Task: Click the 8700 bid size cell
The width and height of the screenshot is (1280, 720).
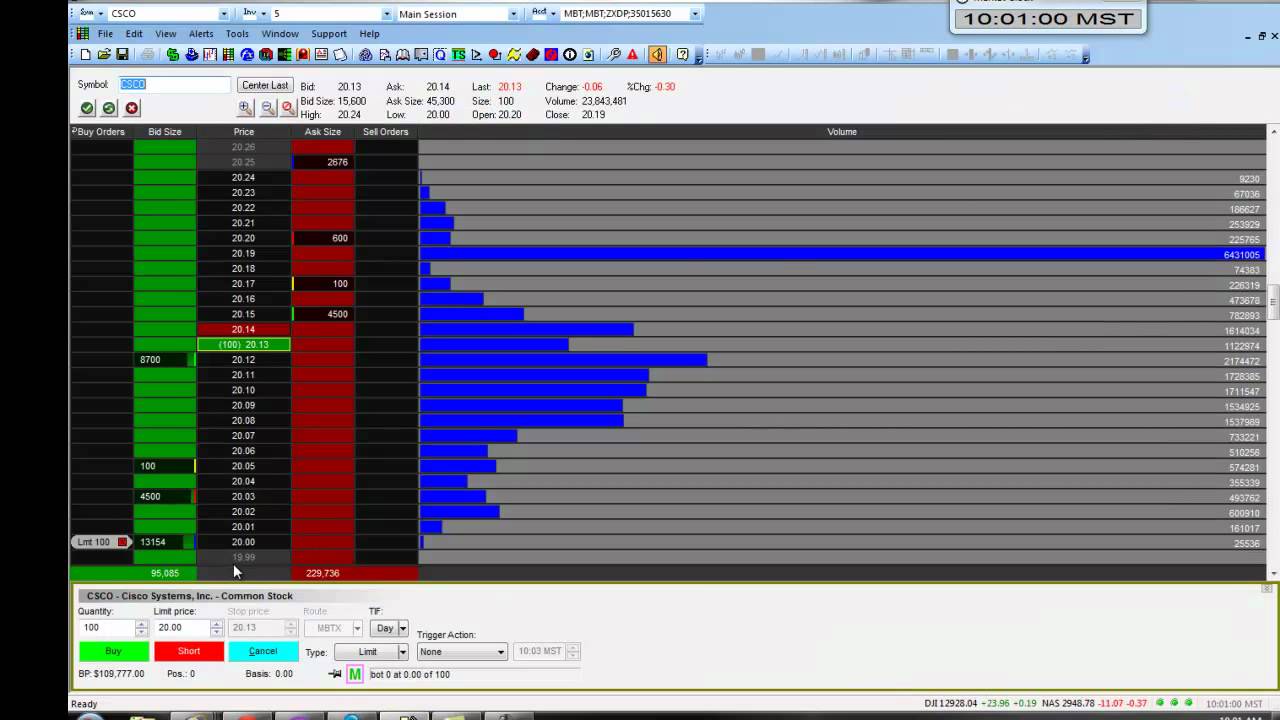Action: (x=165, y=360)
